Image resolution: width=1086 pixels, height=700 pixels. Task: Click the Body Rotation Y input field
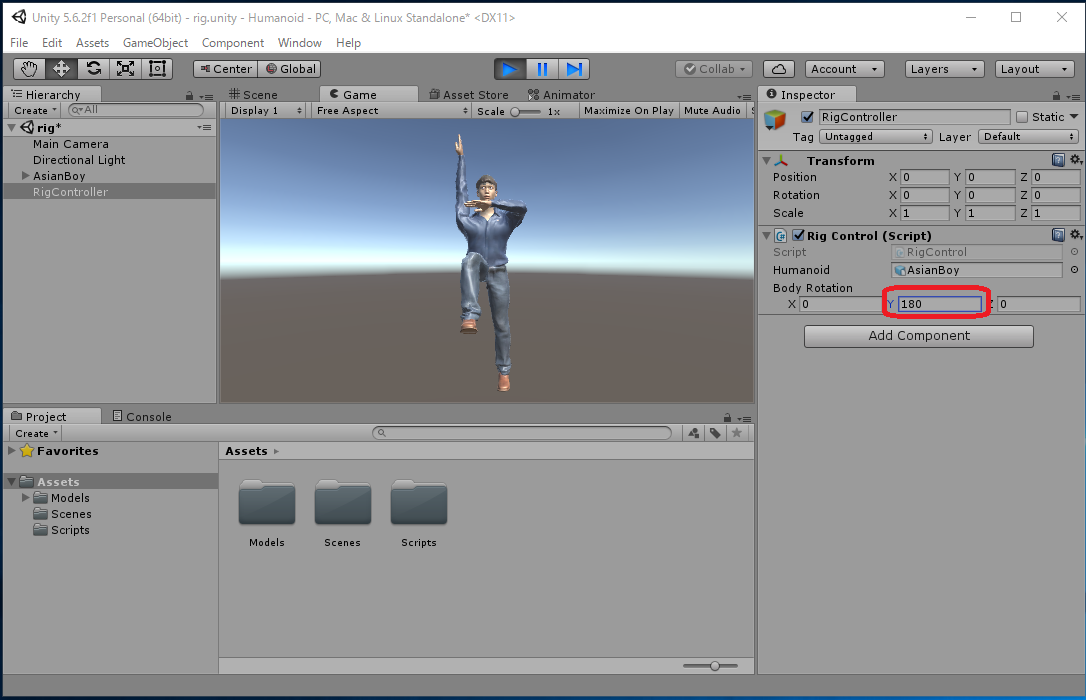click(x=938, y=304)
